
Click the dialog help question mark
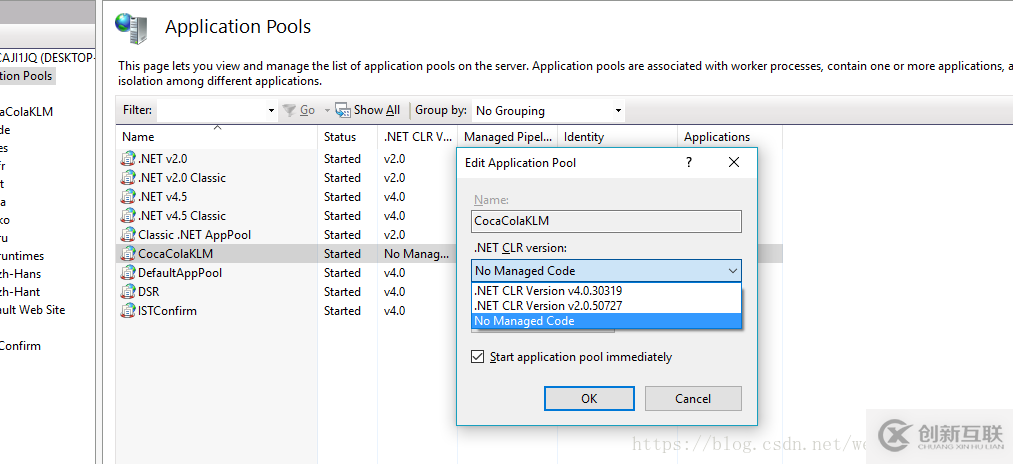pos(690,162)
